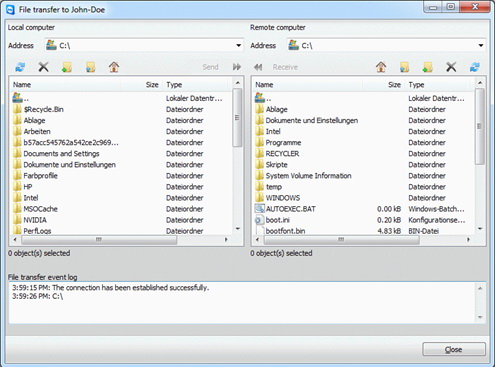496x368 pixels.
Task: Click the local home icon
Action: point(114,67)
